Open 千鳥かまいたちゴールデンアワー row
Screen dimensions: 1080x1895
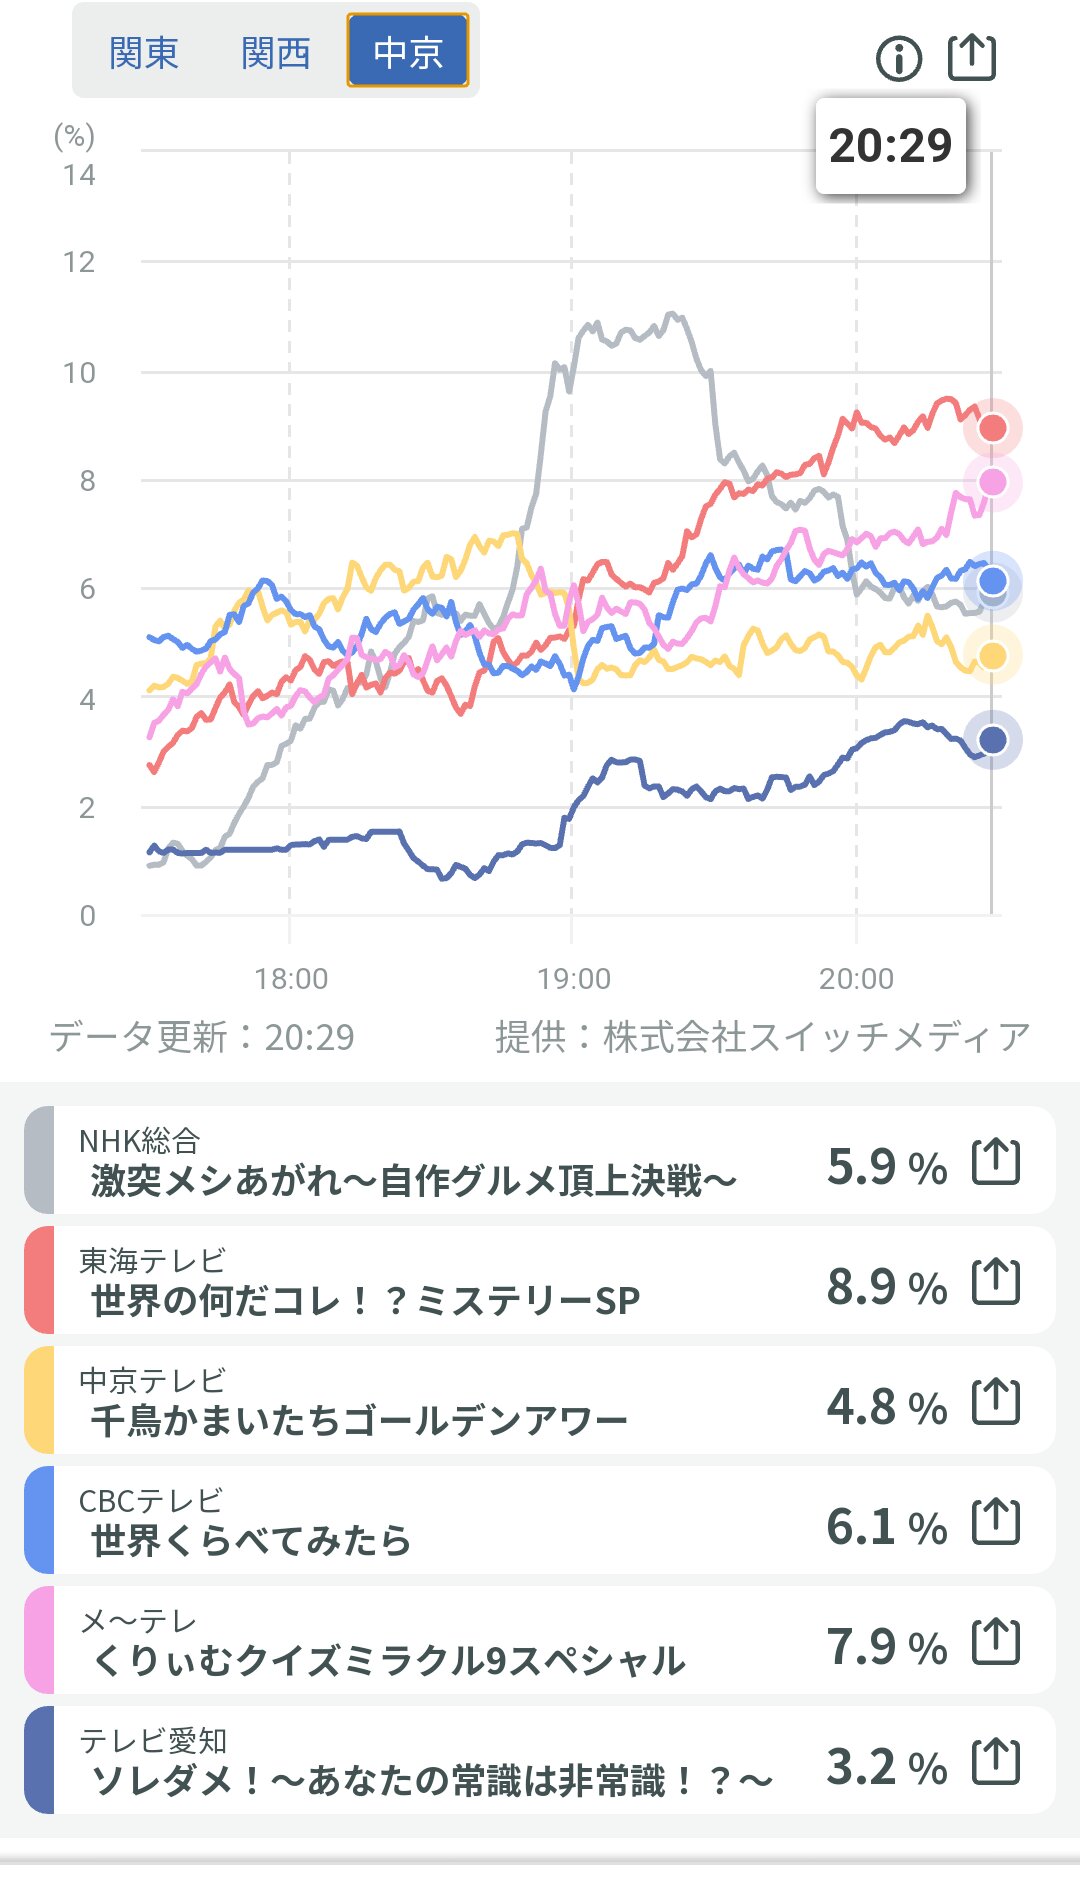[x=358, y=1421]
